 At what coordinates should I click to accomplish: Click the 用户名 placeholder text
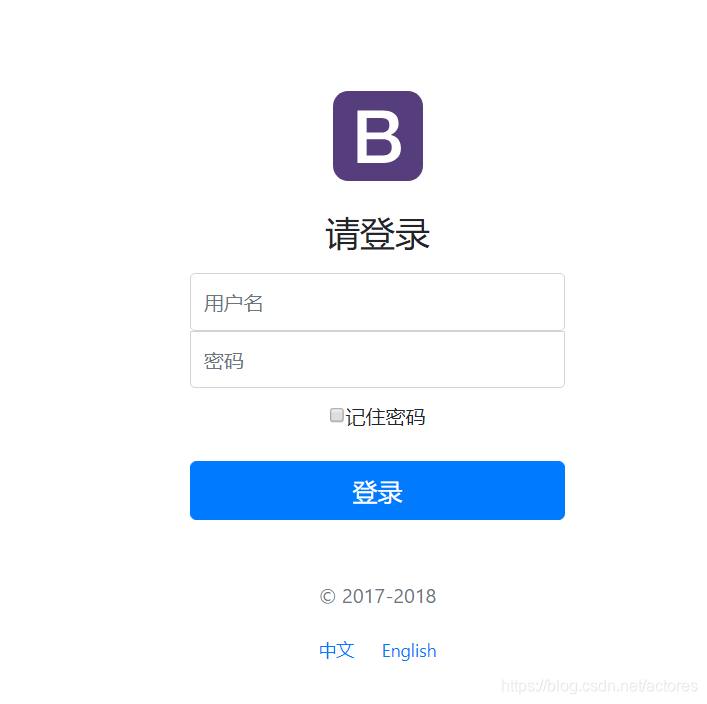(x=233, y=303)
